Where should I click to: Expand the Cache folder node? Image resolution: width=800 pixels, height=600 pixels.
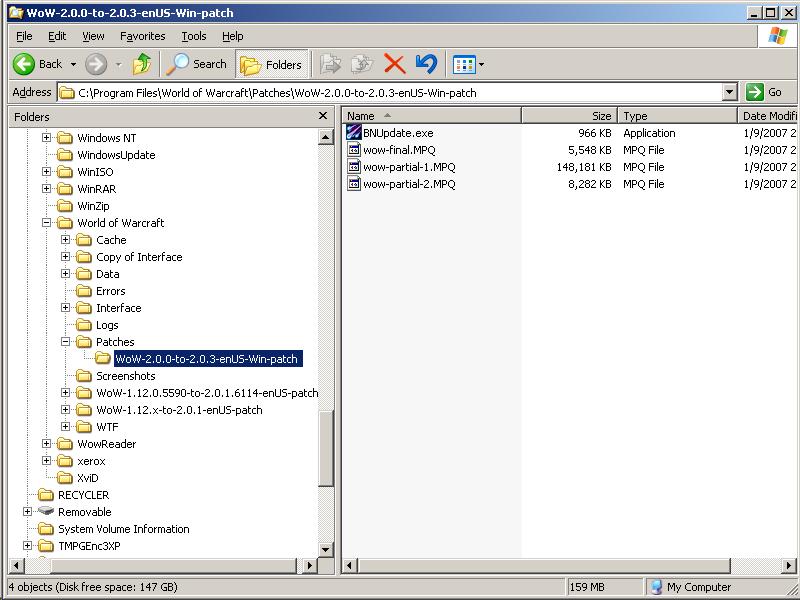[65, 239]
